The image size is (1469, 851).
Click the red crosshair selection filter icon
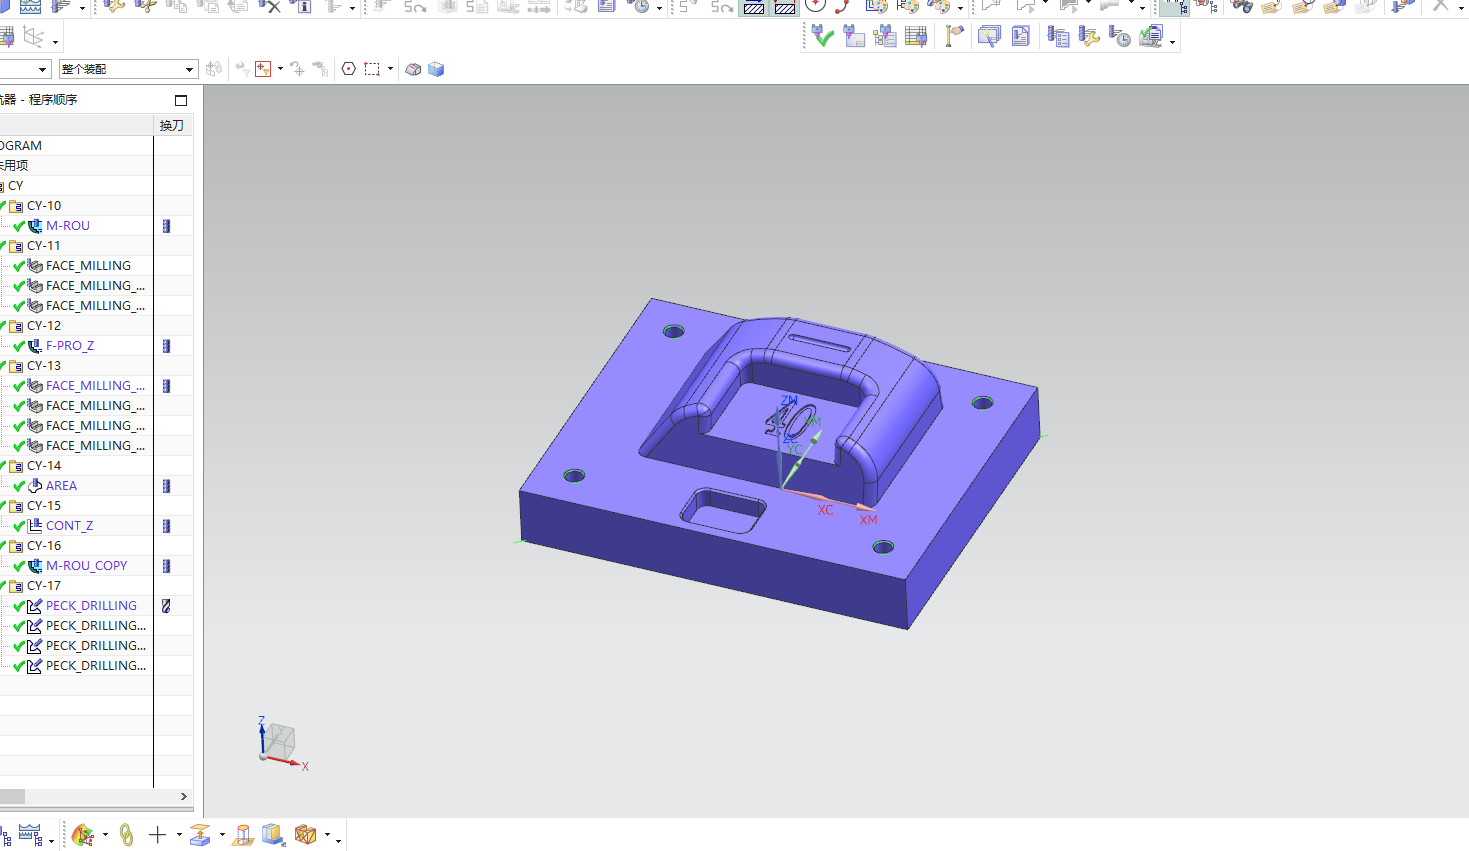click(x=263, y=69)
